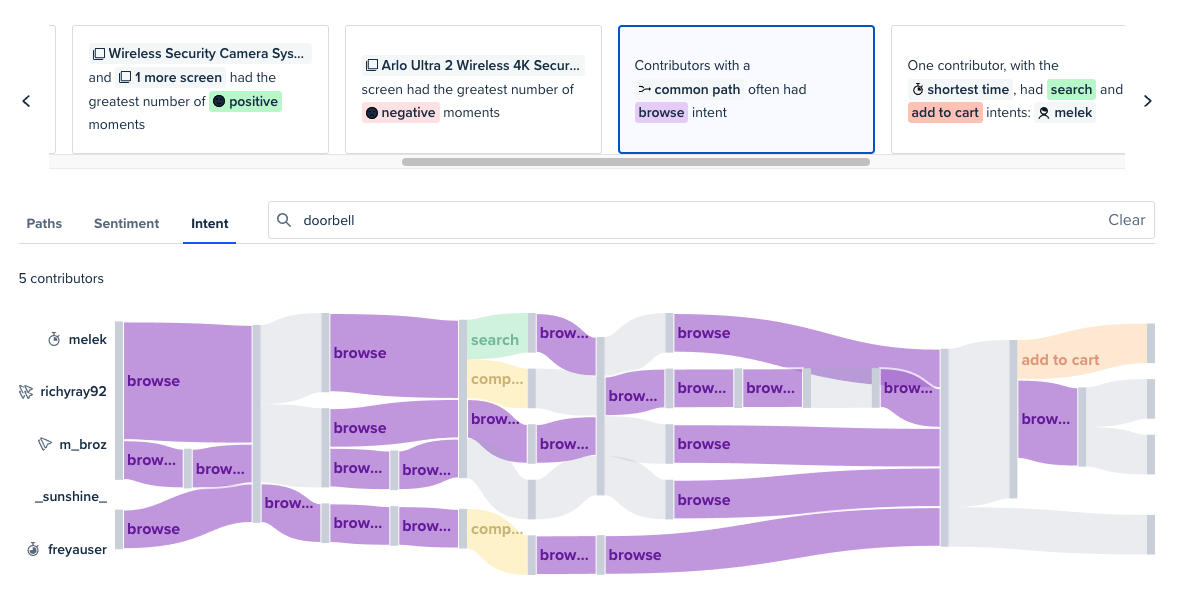This screenshot has width=1179, height=606.
Task: Select the common path insight card
Action: (x=746, y=89)
